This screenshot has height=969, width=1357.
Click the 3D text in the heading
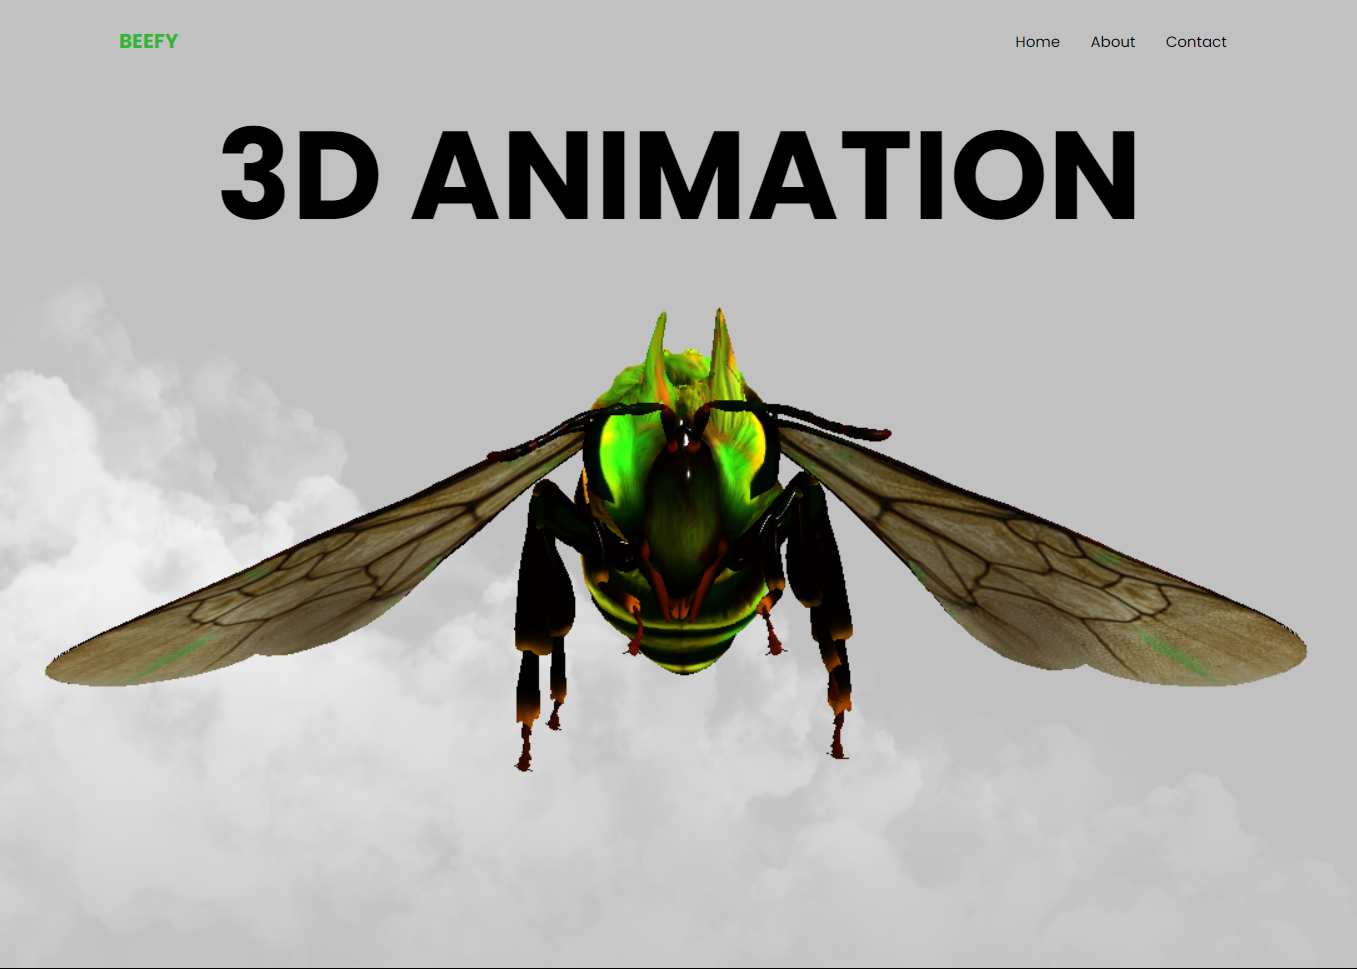(x=299, y=175)
